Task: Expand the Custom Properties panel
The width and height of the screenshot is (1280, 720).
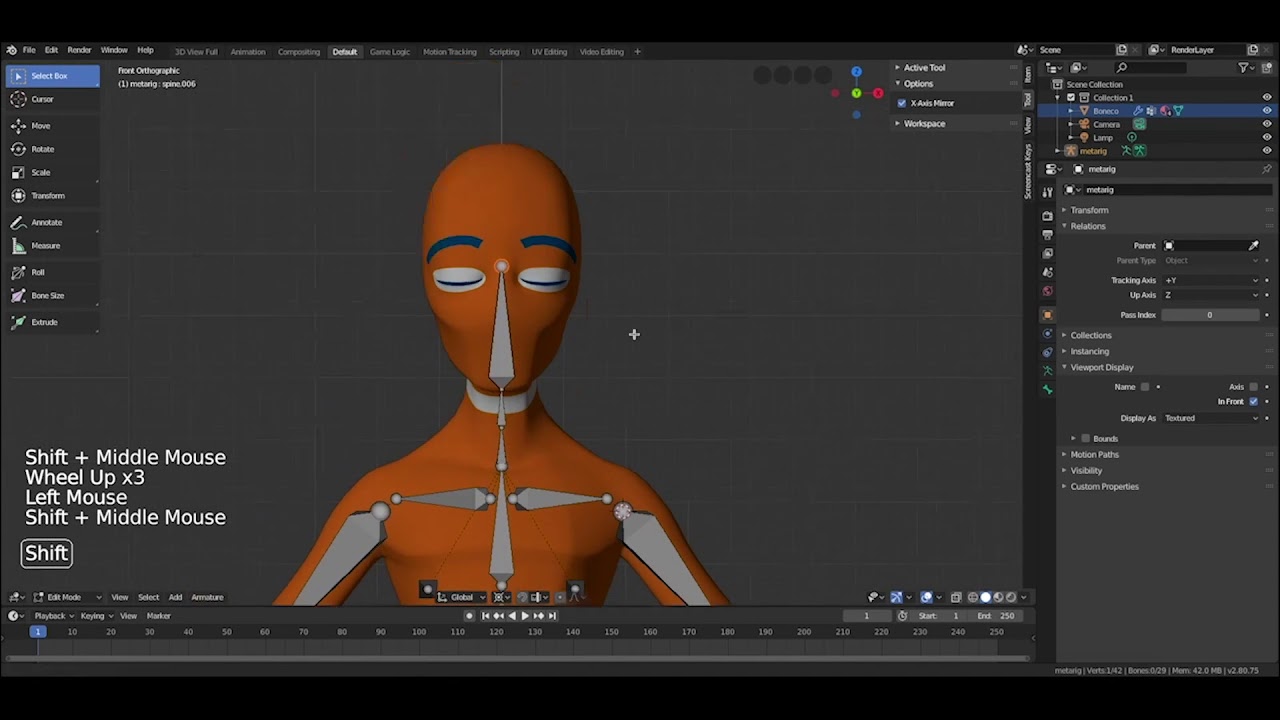Action: point(1104,487)
